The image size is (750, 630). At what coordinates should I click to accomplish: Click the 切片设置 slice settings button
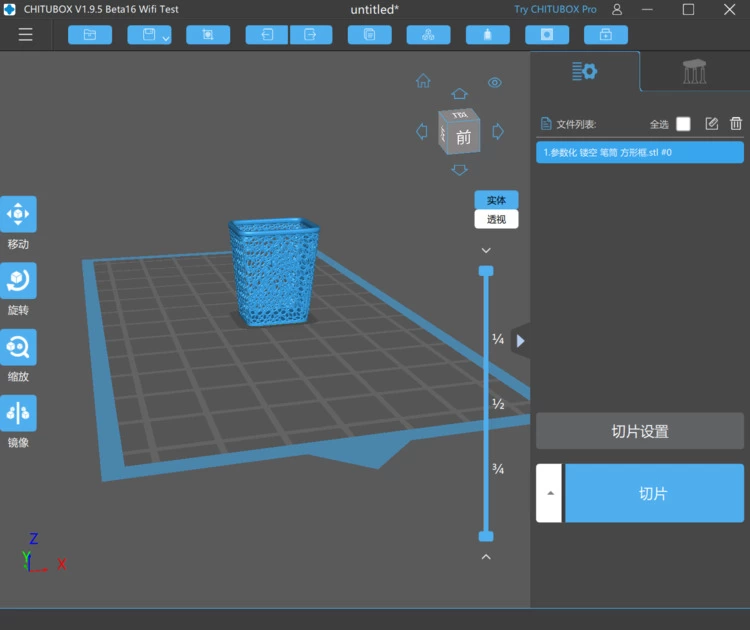click(640, 432)
